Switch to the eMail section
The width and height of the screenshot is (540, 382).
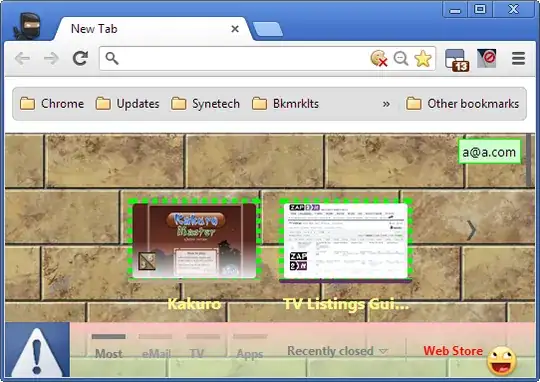pos(156,348)
